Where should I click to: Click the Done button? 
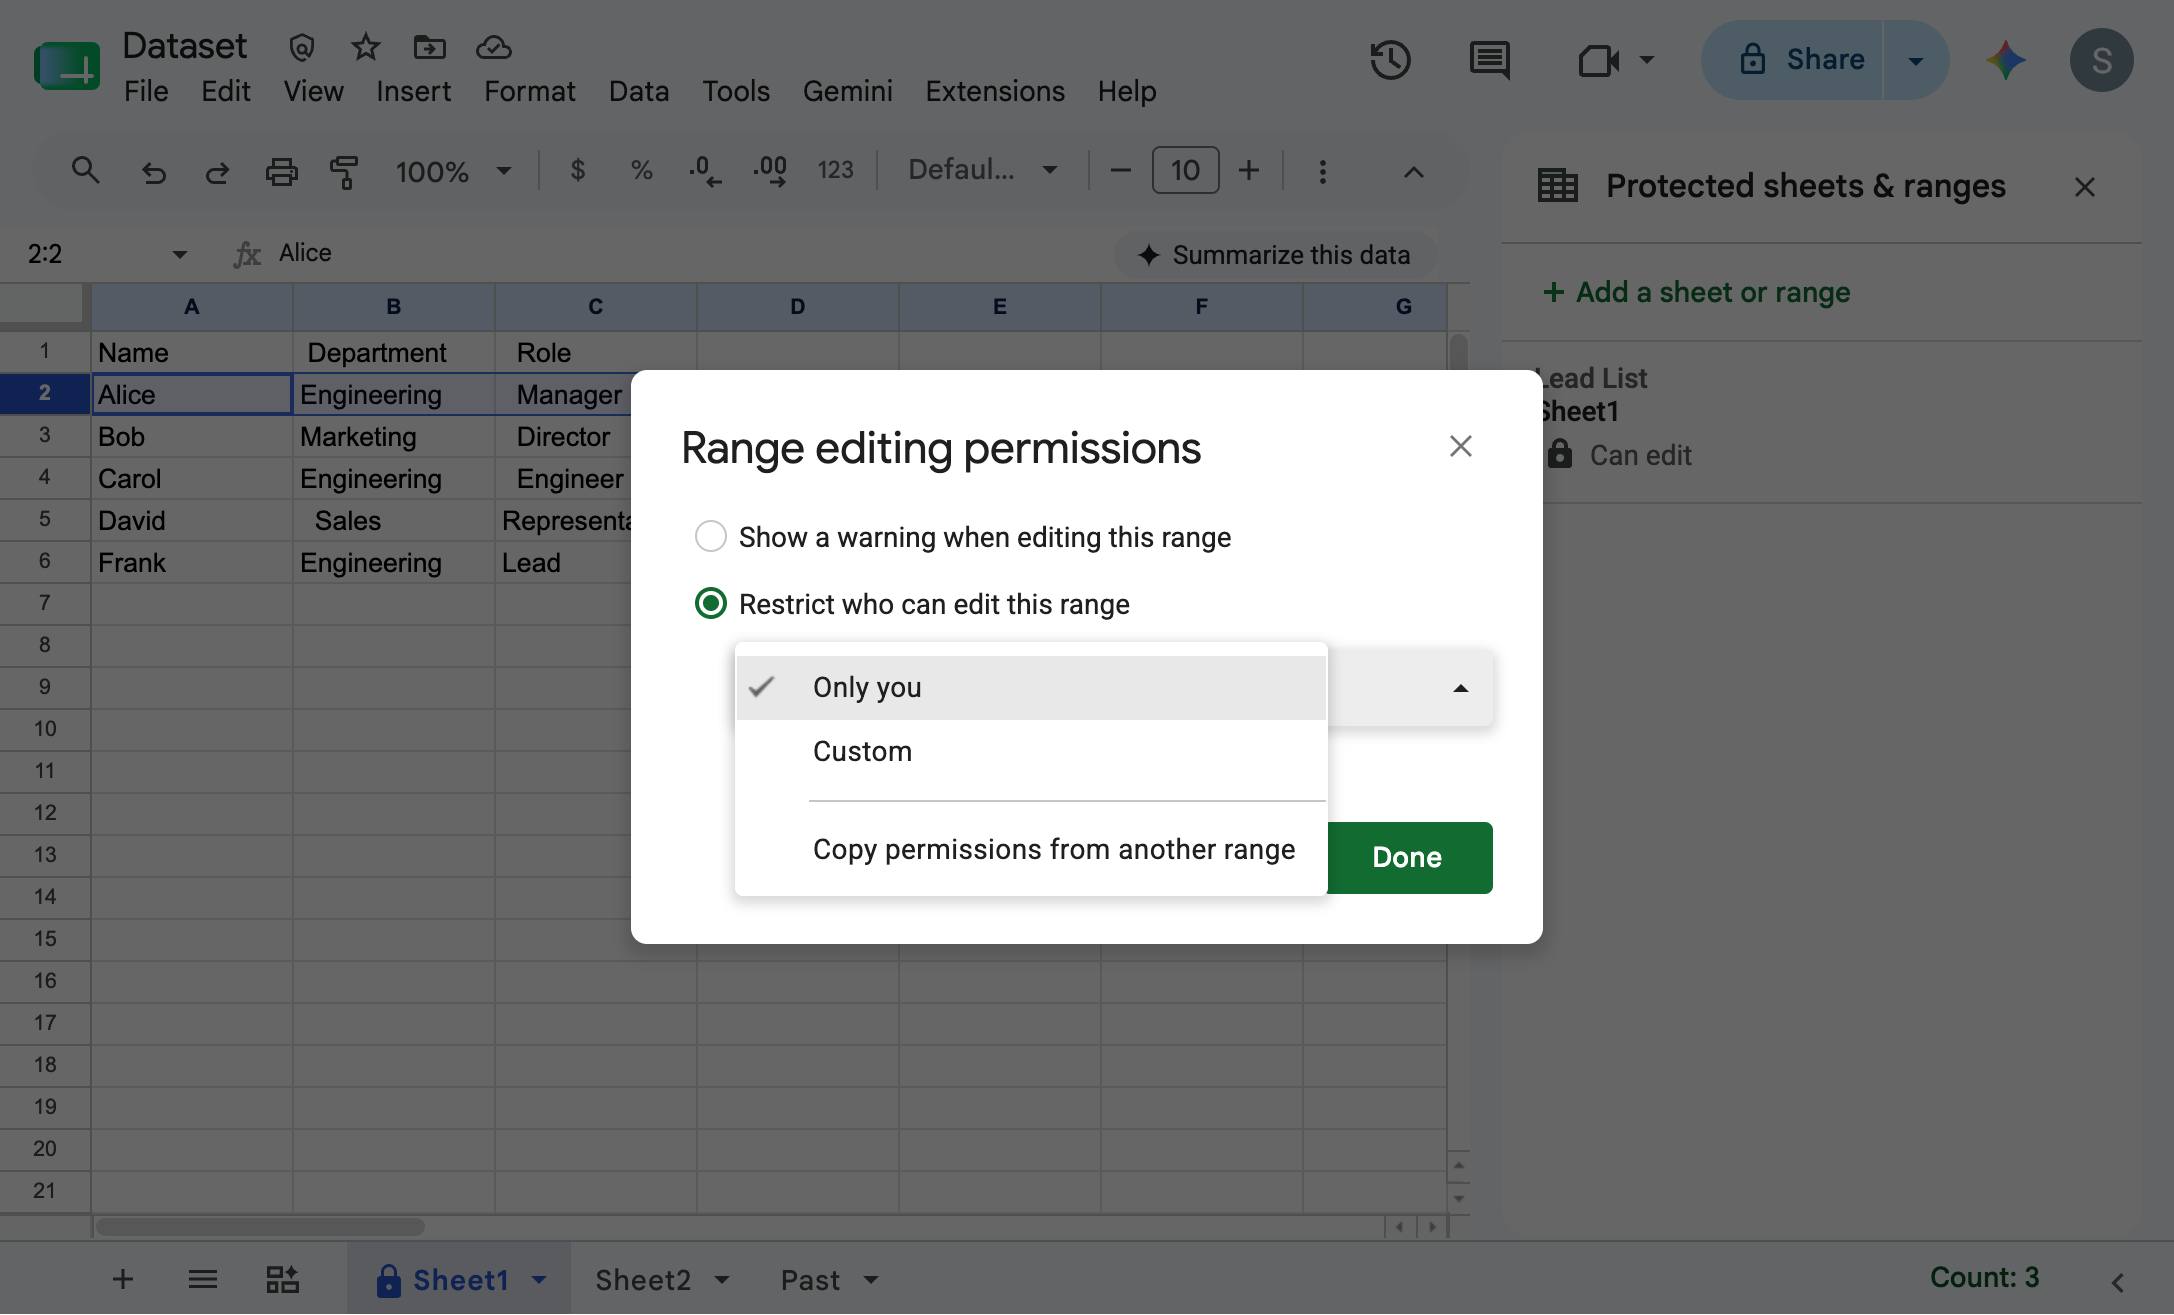(1406, 858)
